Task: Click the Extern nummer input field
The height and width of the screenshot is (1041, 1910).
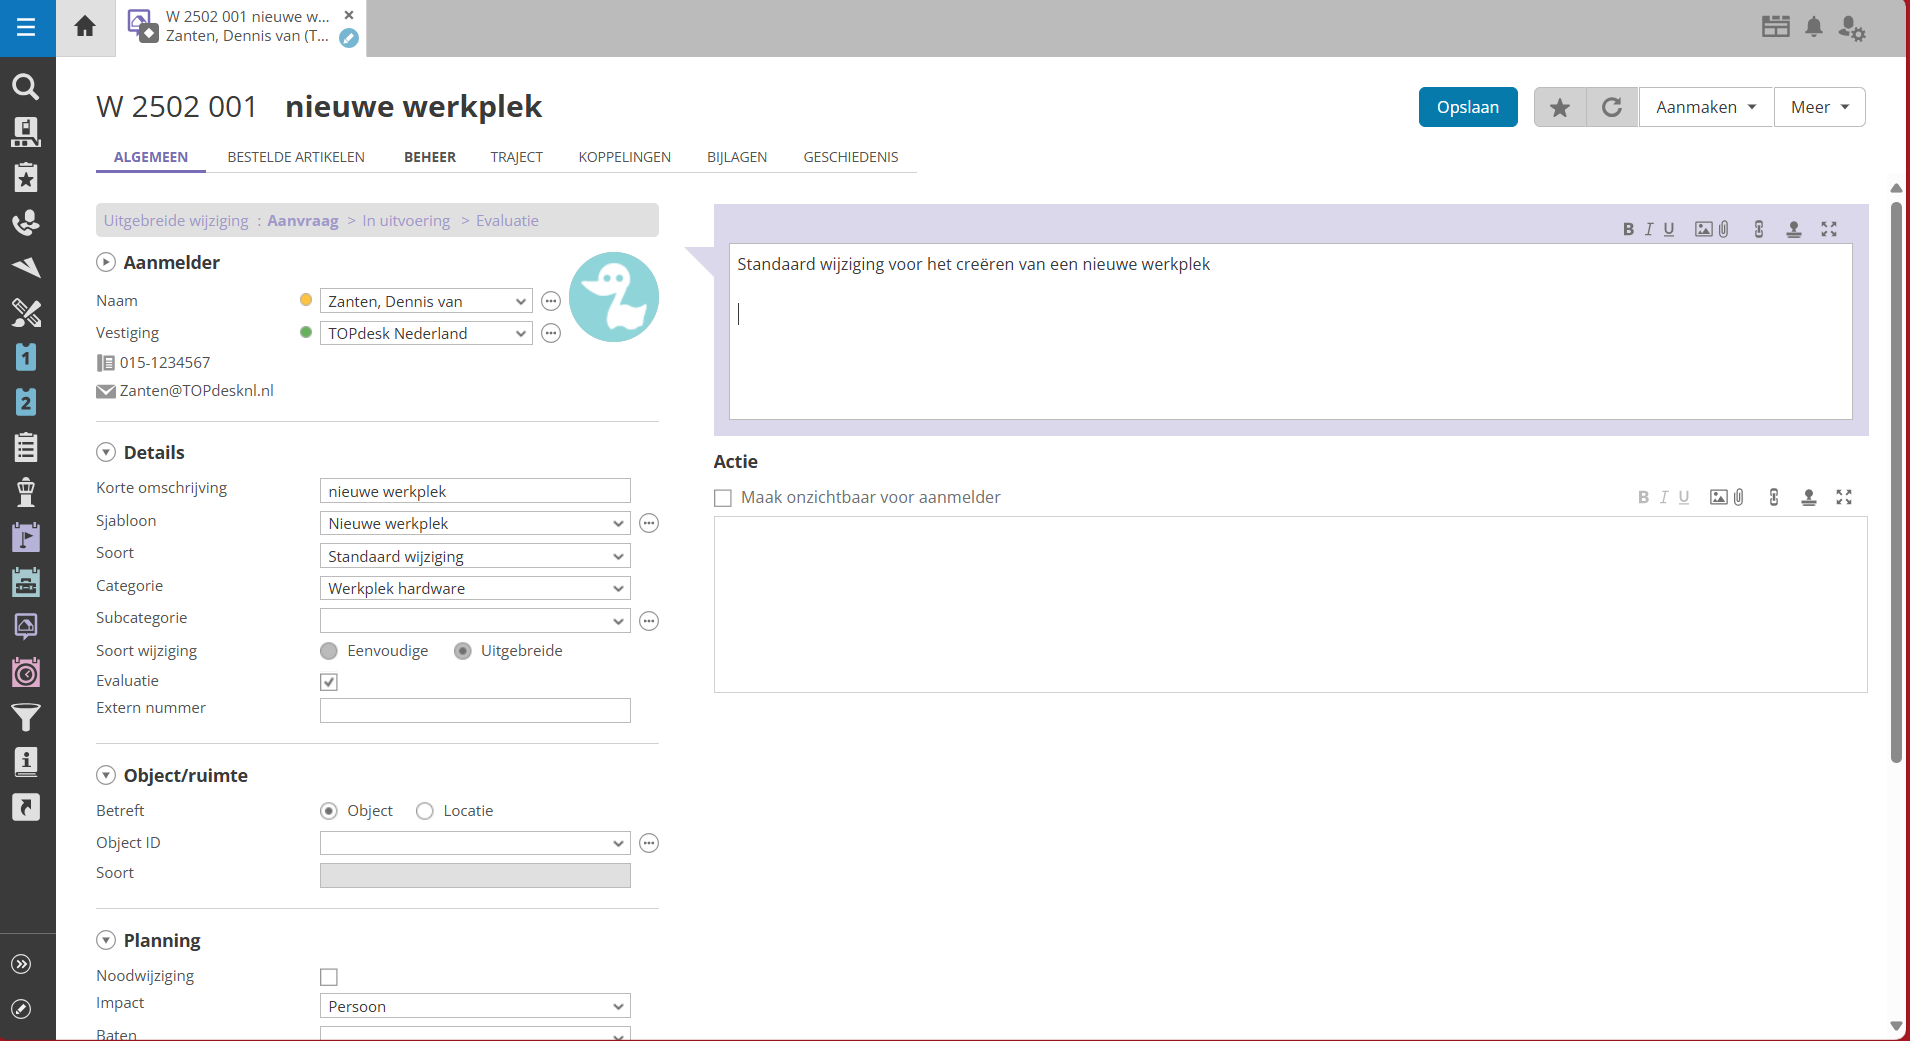Action: click(475, 710)
